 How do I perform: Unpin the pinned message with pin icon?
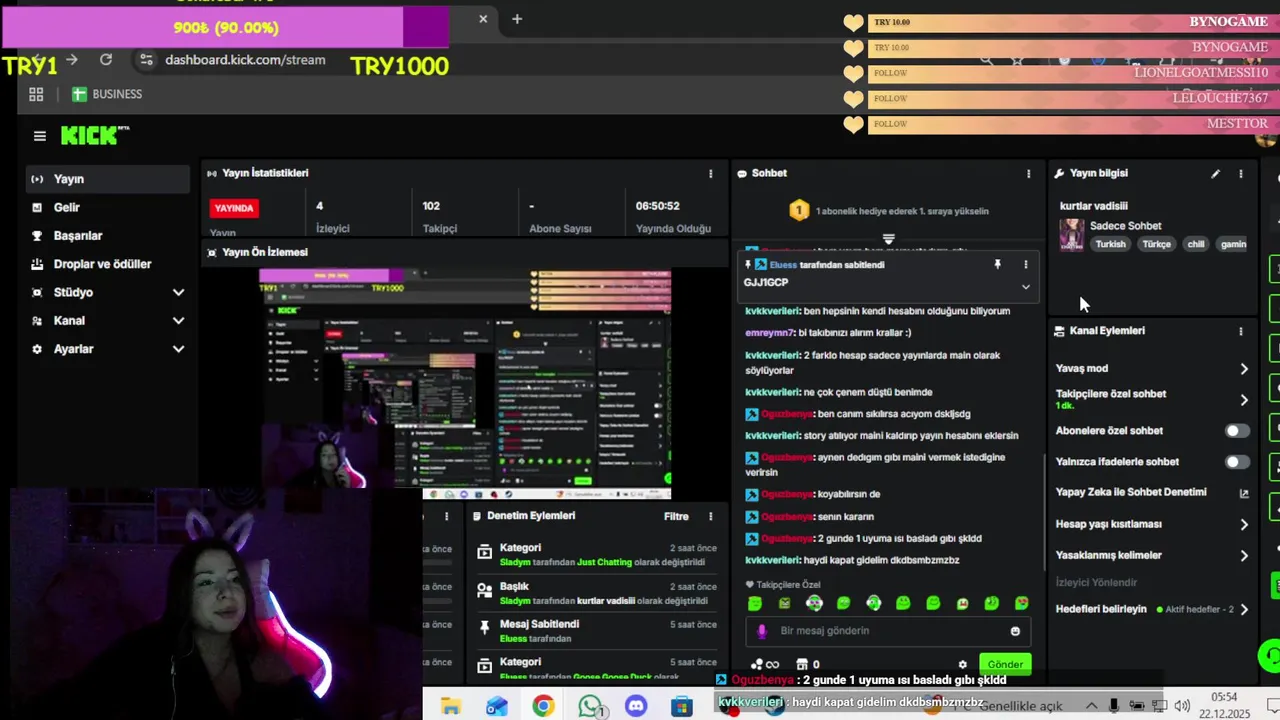pyautogui.click(x=997, y=265)
